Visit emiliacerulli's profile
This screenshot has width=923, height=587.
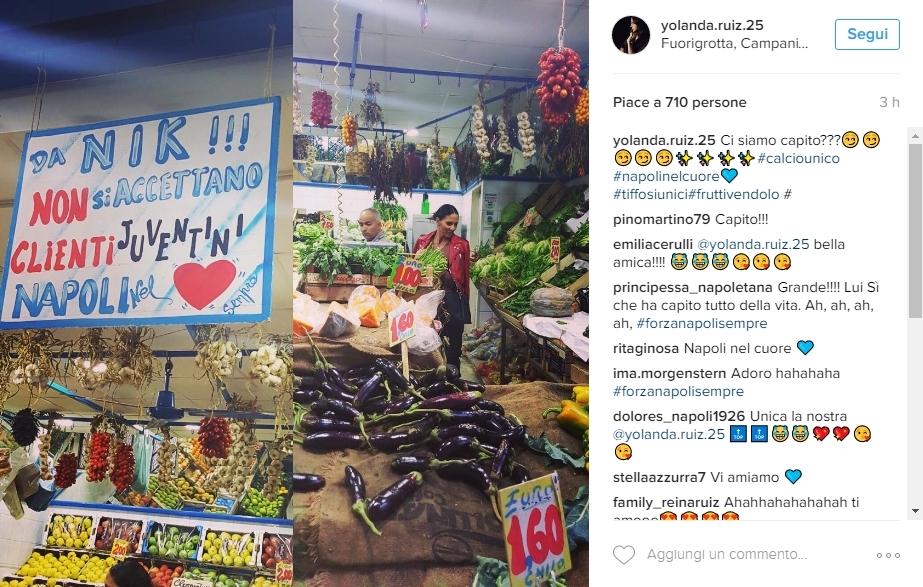point(652,244)
